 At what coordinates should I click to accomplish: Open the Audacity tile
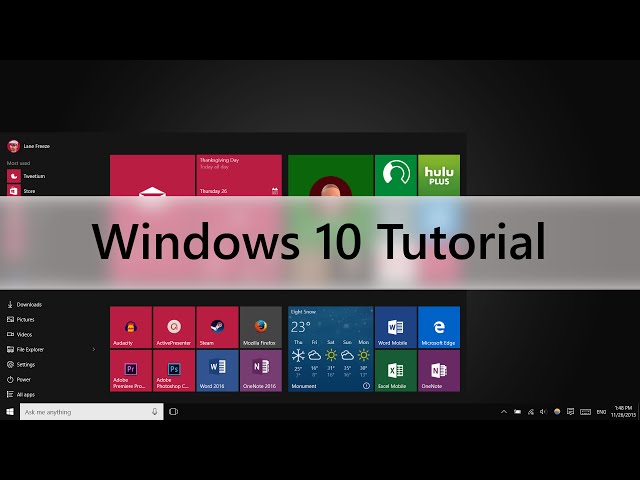(131, 327)
